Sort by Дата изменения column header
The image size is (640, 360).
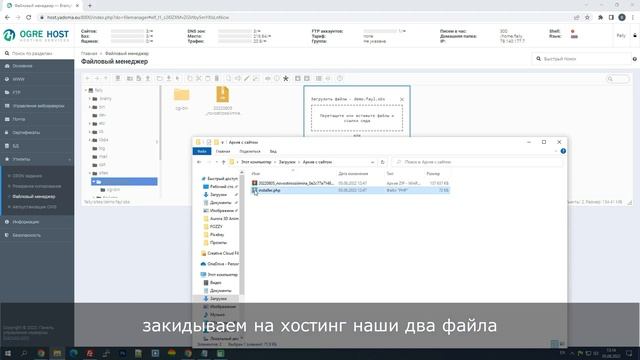coord(353,174)
